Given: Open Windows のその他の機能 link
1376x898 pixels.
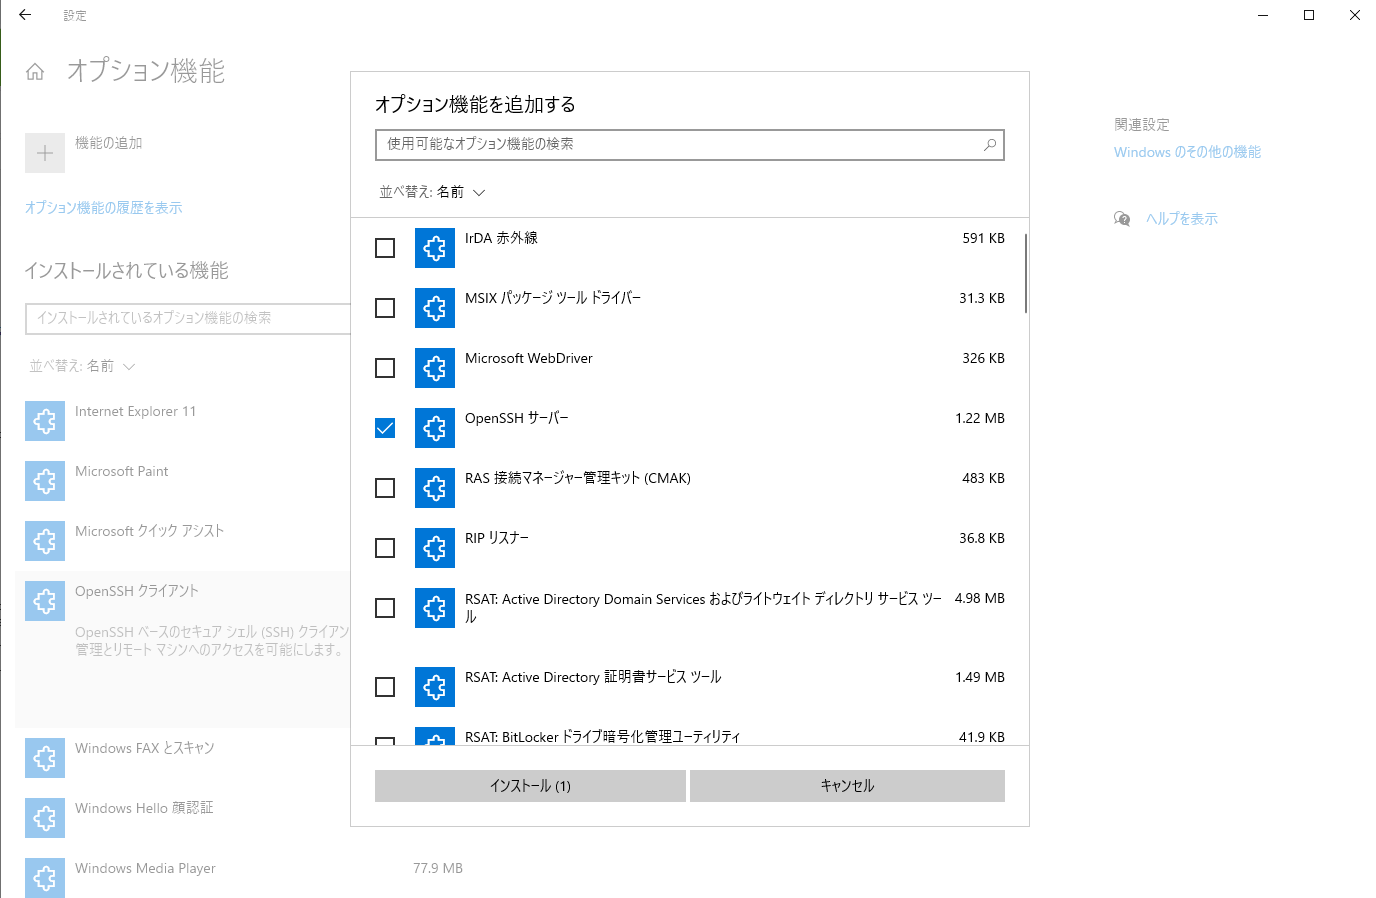Looking at the screenshot, I should click(x=1187, y=152).
